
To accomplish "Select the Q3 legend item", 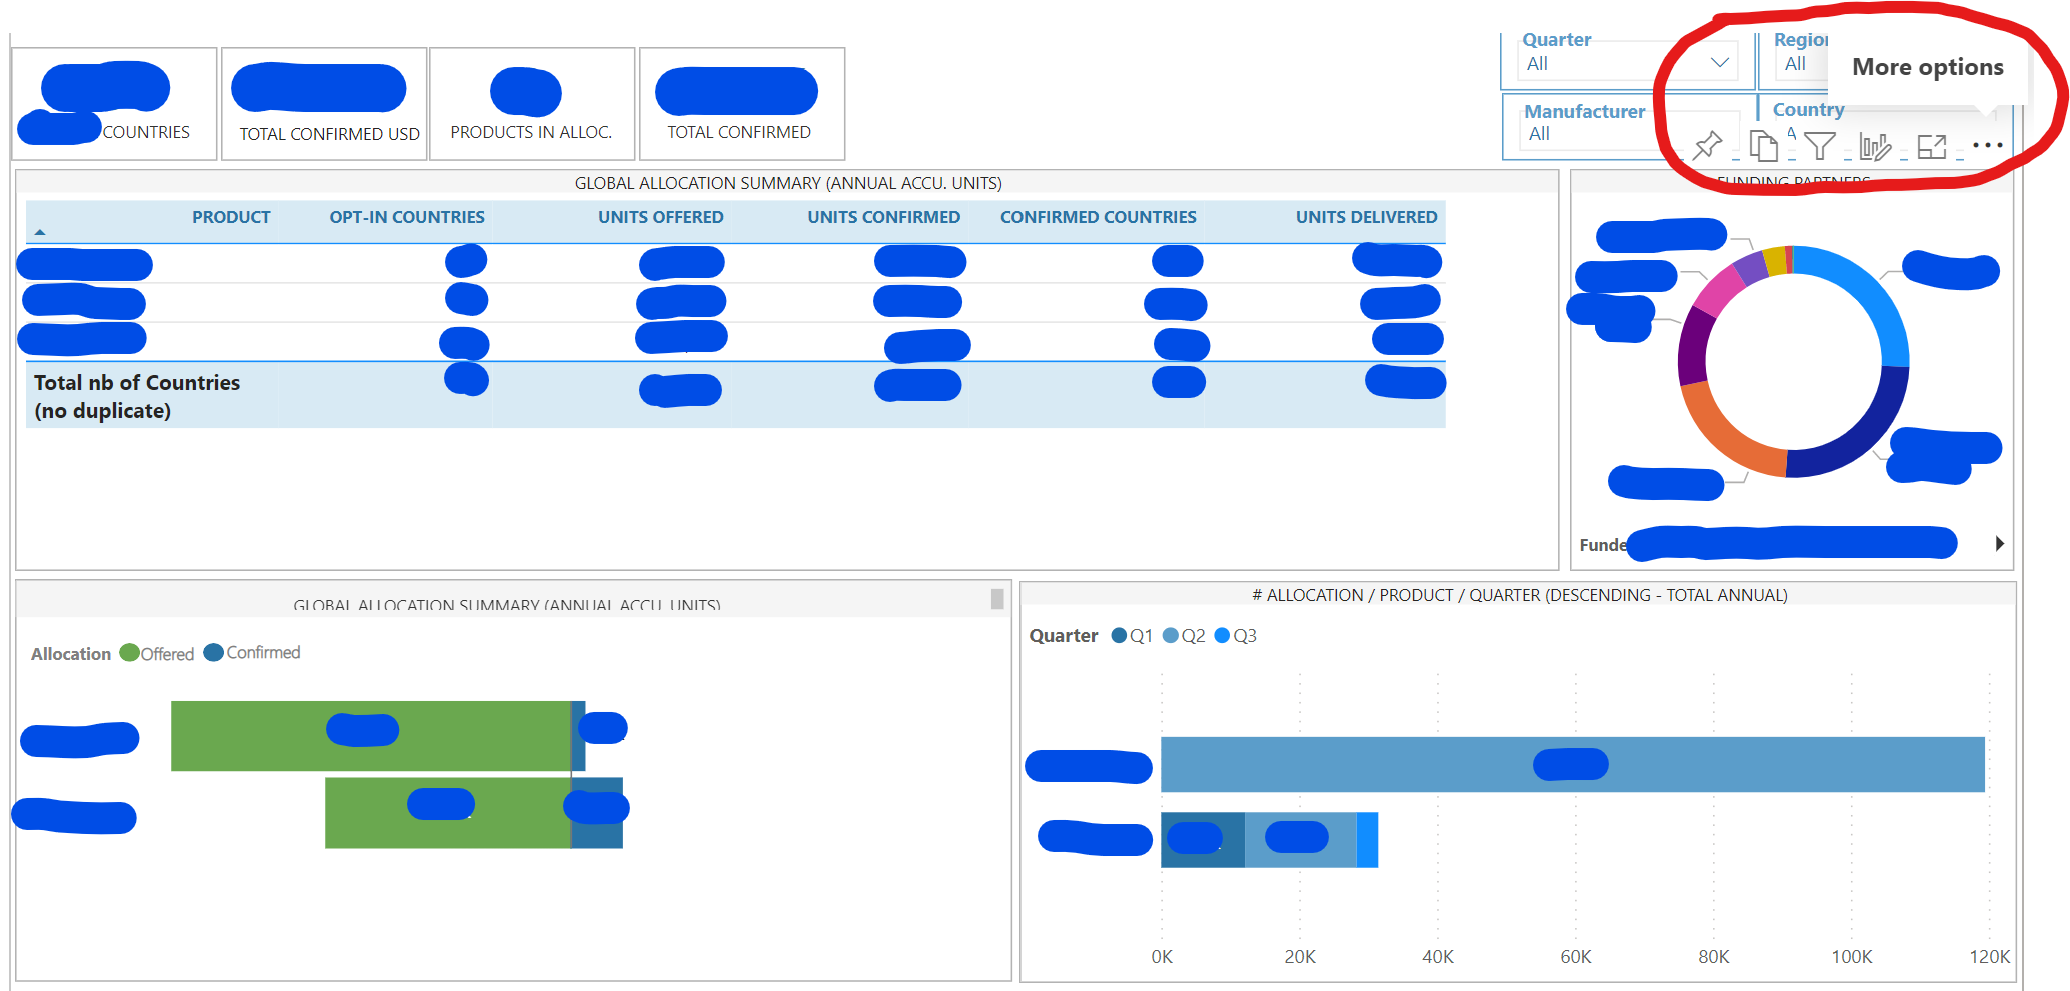I will (x=1236, y=636).
